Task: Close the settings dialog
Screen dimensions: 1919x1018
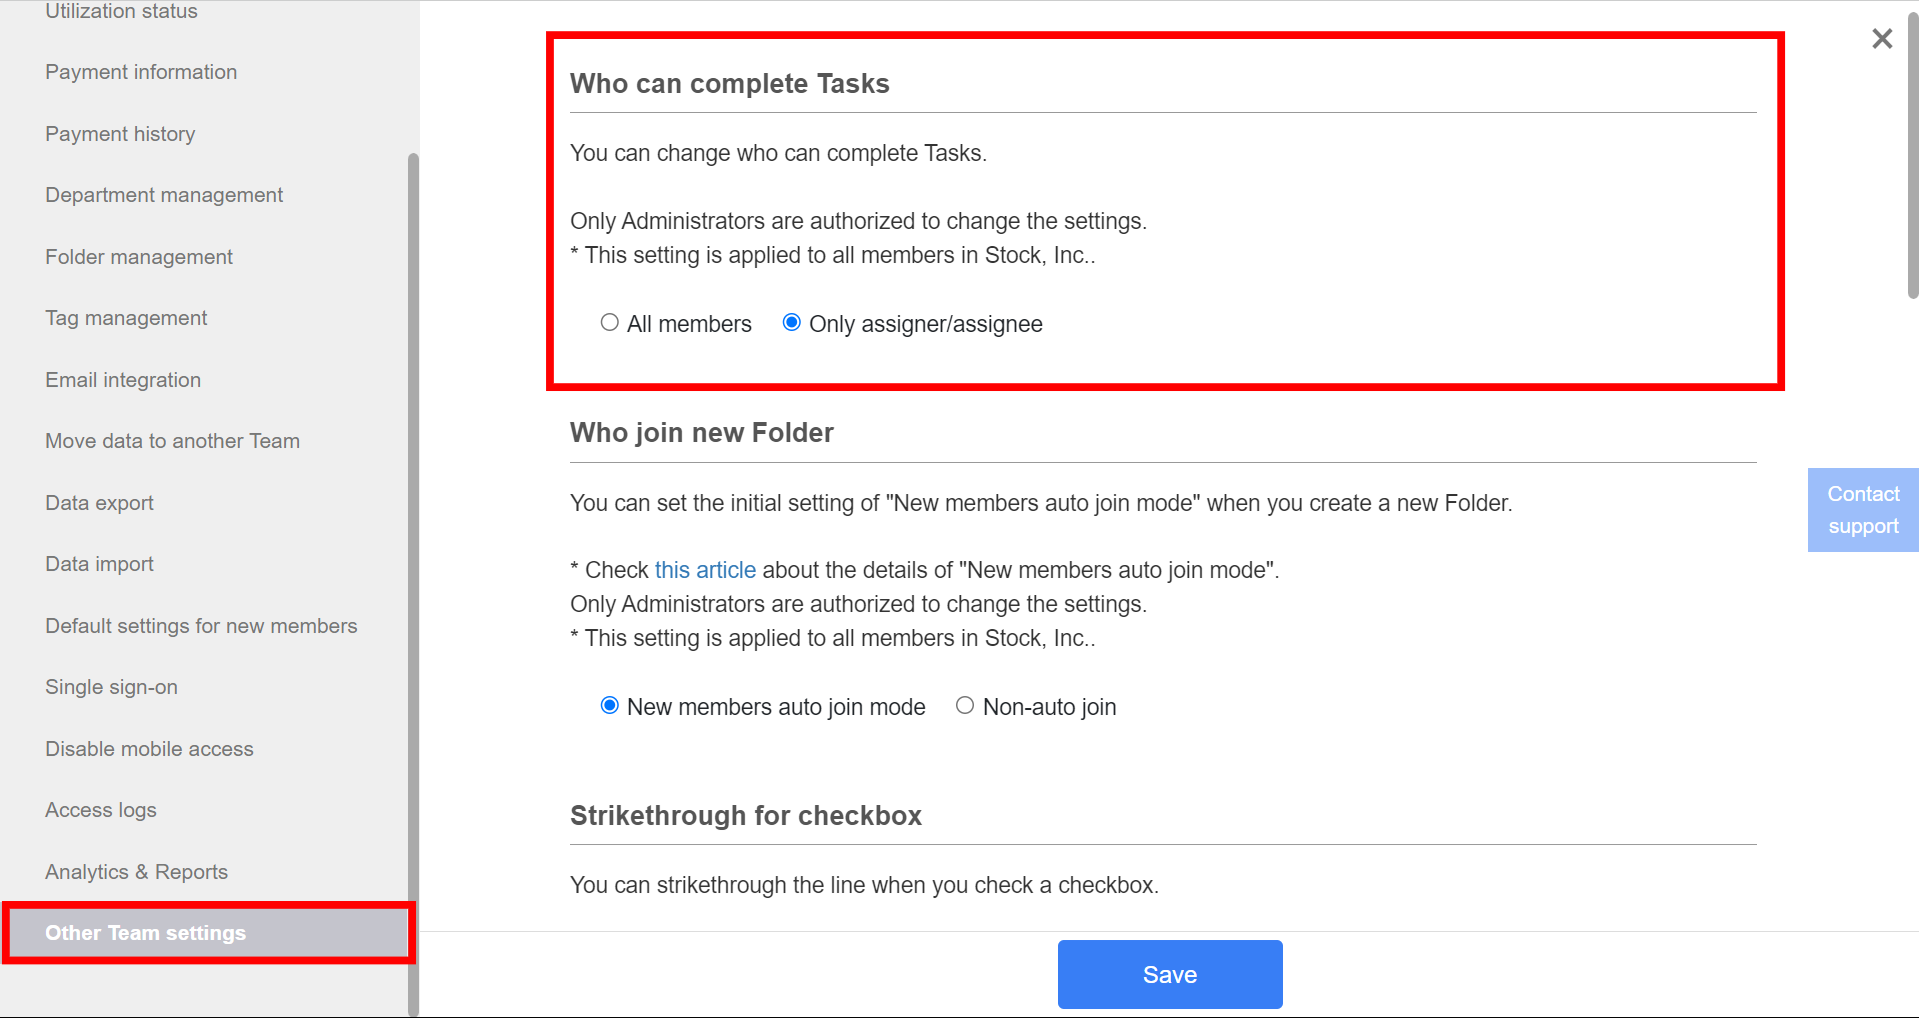Action: (x=1882, y=38)
